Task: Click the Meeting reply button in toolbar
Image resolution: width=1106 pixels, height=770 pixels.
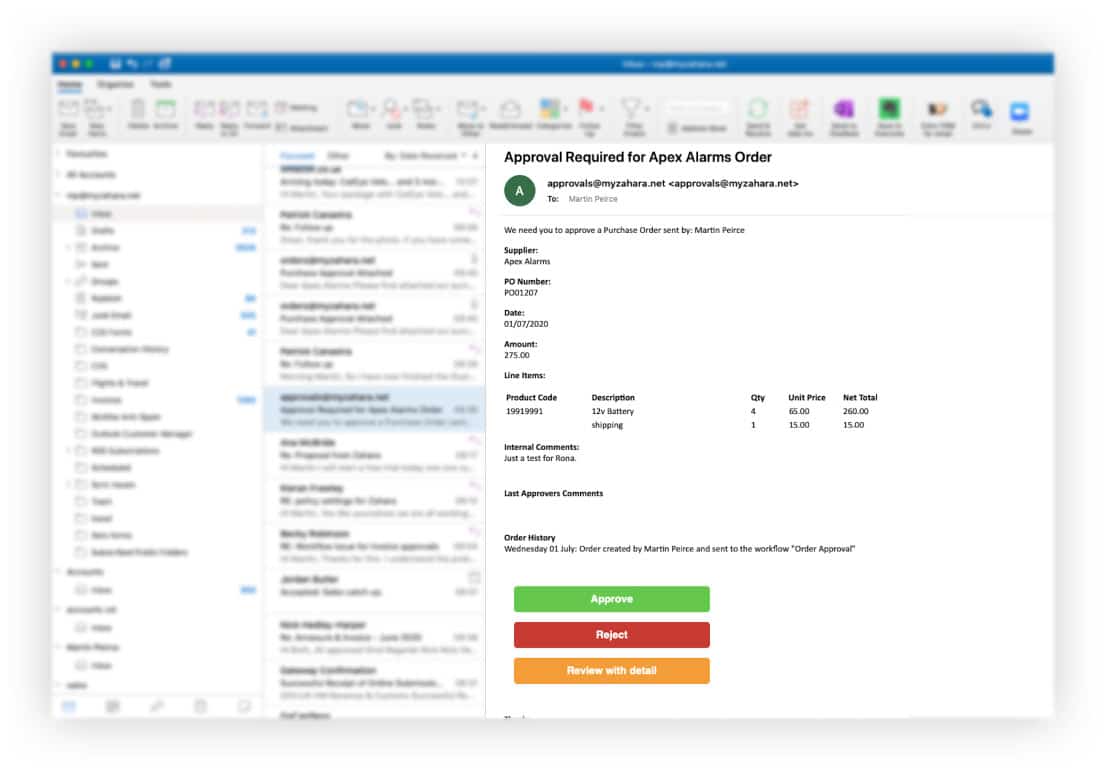Action: (297, 107)
